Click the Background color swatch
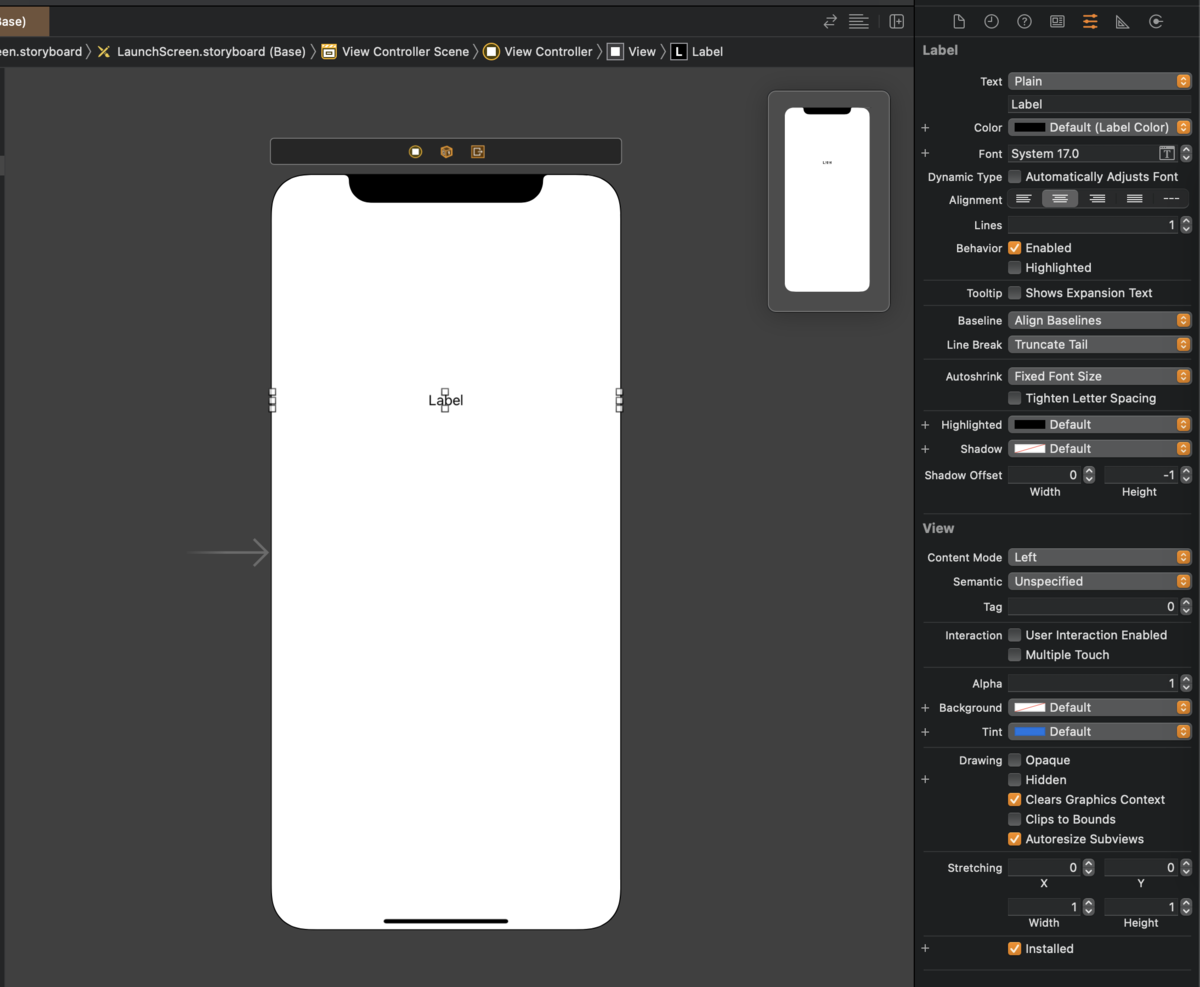1200x987 pixels. (x=1029, y=708)
